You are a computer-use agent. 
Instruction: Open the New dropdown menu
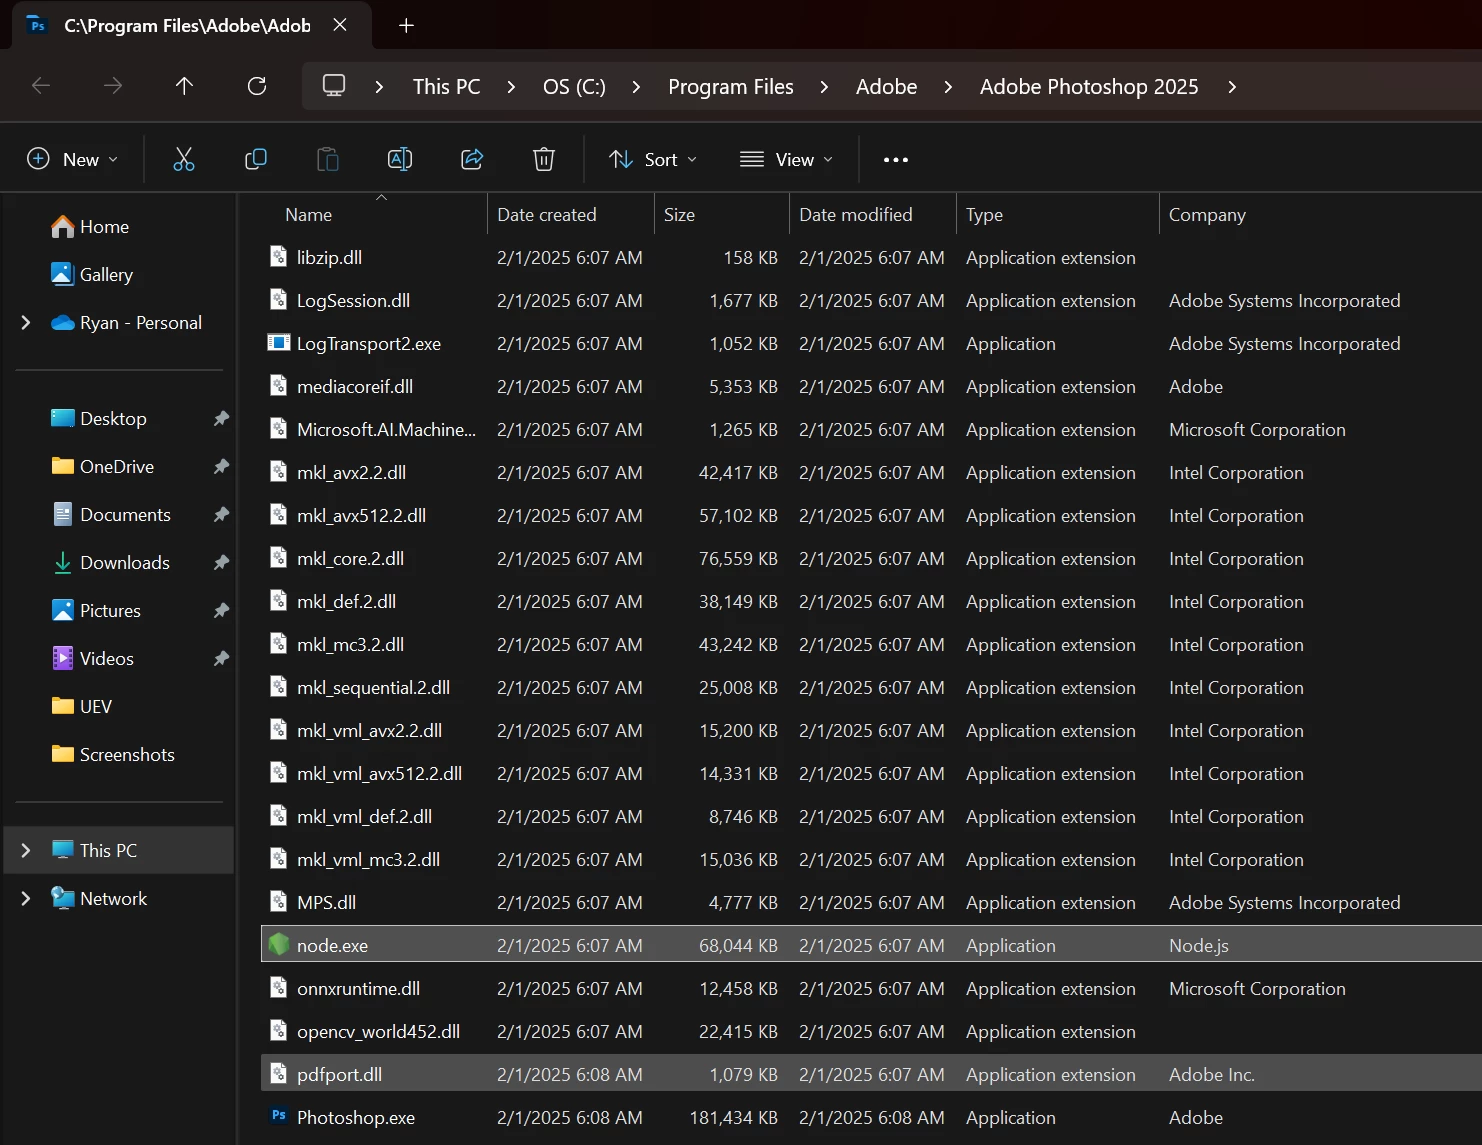point(72,160)
